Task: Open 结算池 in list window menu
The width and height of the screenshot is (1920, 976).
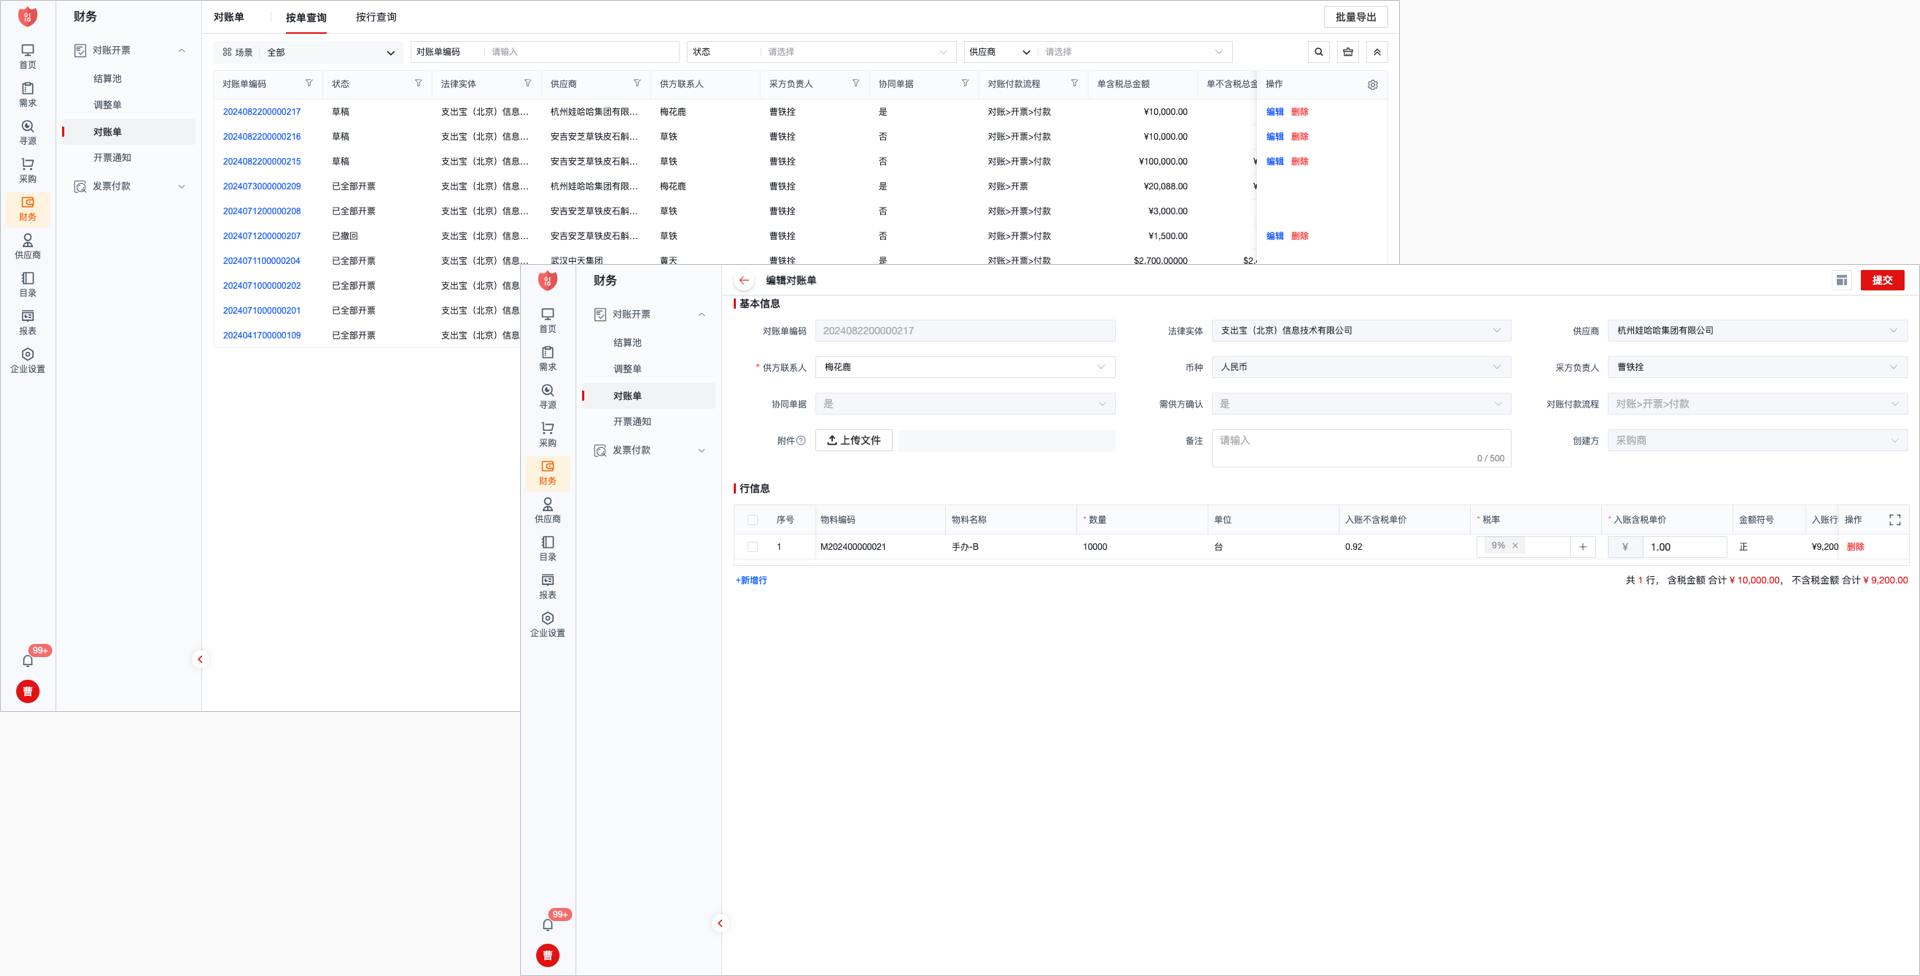Action: tap(107, 78)
